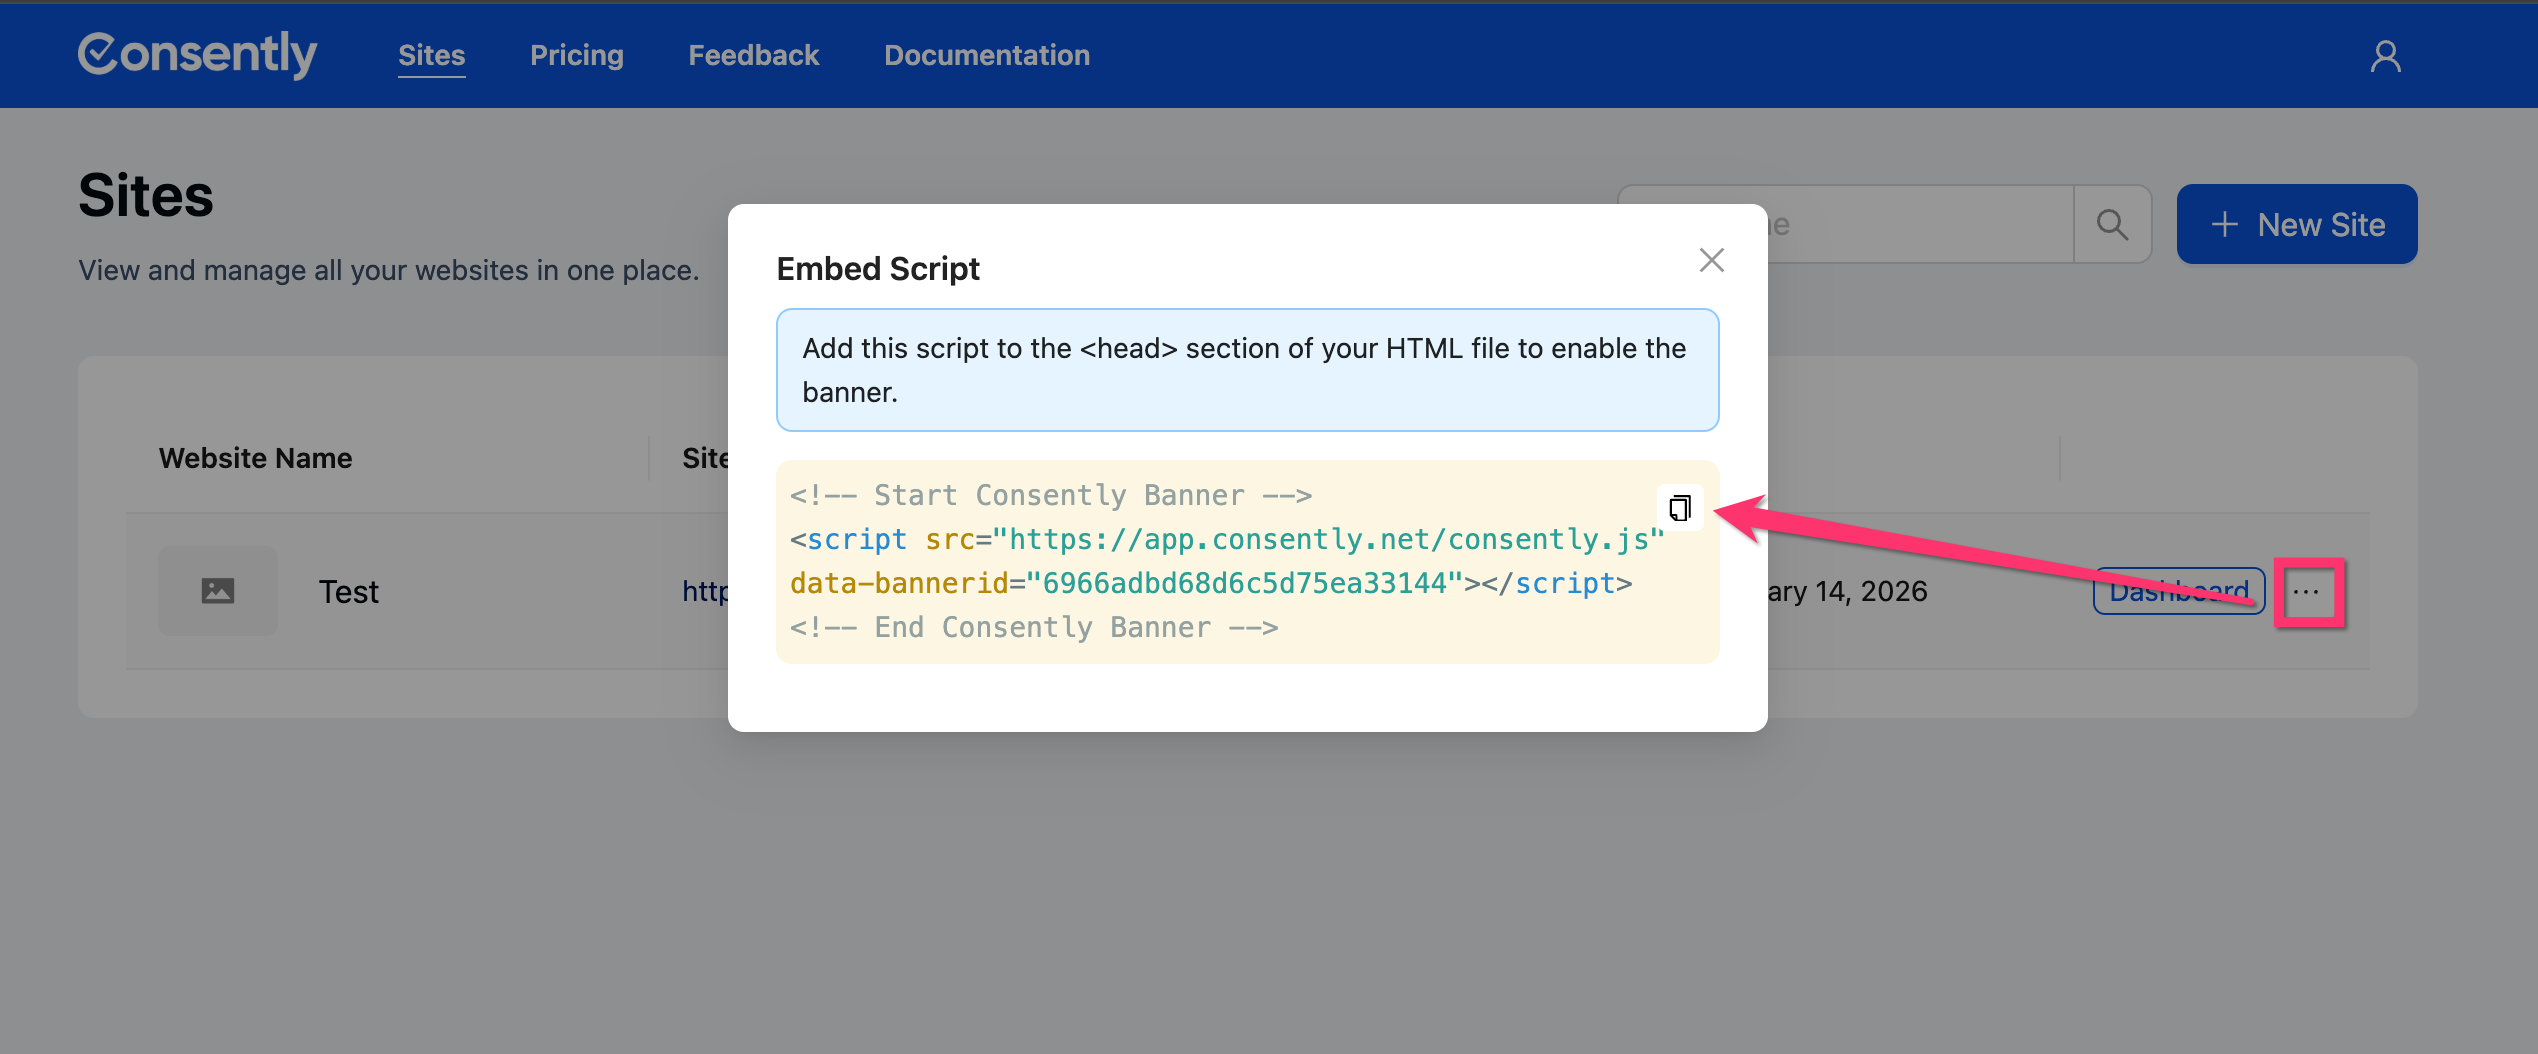The image size is (2538, 1054).
Task: Follow the Test site's URL link
Action: click(705, 592)
